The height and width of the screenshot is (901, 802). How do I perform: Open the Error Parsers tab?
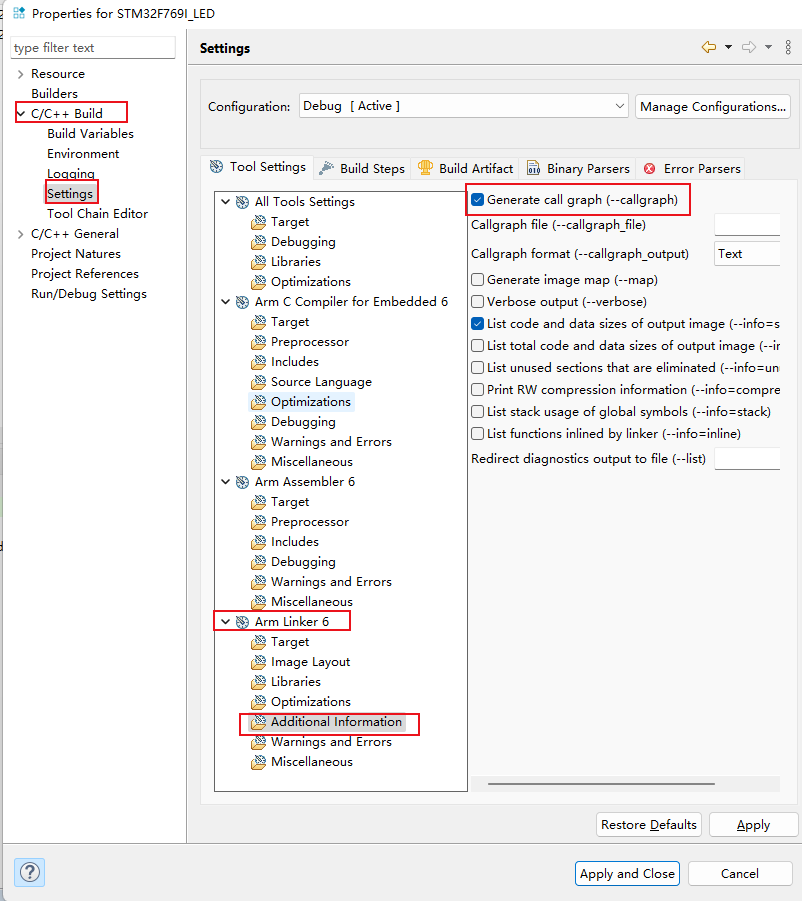(692, 168)
